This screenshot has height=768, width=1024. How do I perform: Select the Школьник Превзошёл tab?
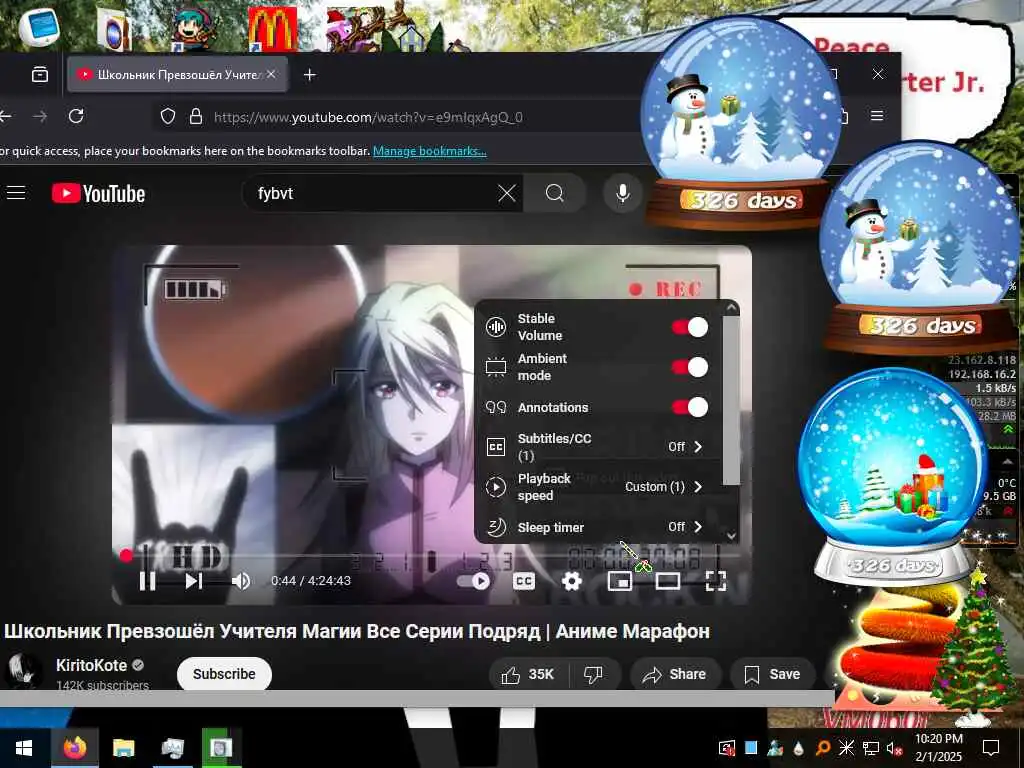click(x=177, y=74)
